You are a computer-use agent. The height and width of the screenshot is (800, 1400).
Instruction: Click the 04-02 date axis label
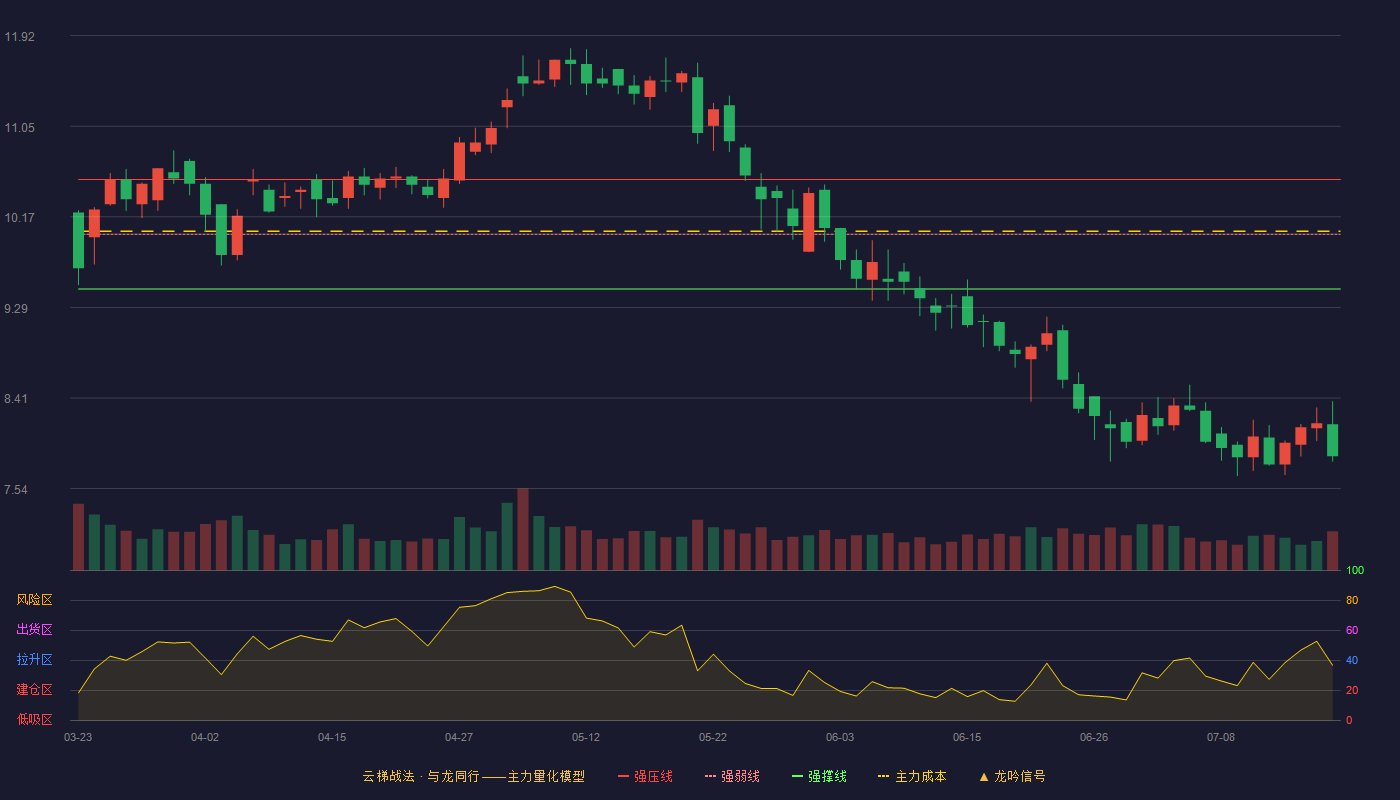(205, 737)
